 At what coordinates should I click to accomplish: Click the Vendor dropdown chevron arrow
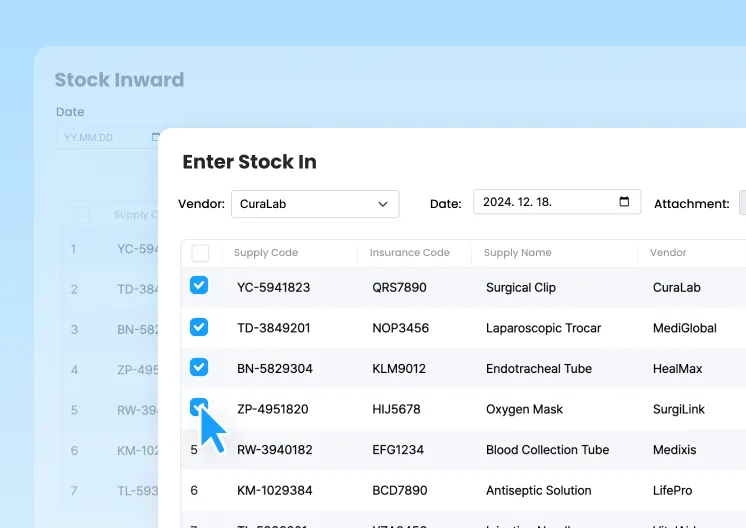pyautogui.click(x=383, y=204)
